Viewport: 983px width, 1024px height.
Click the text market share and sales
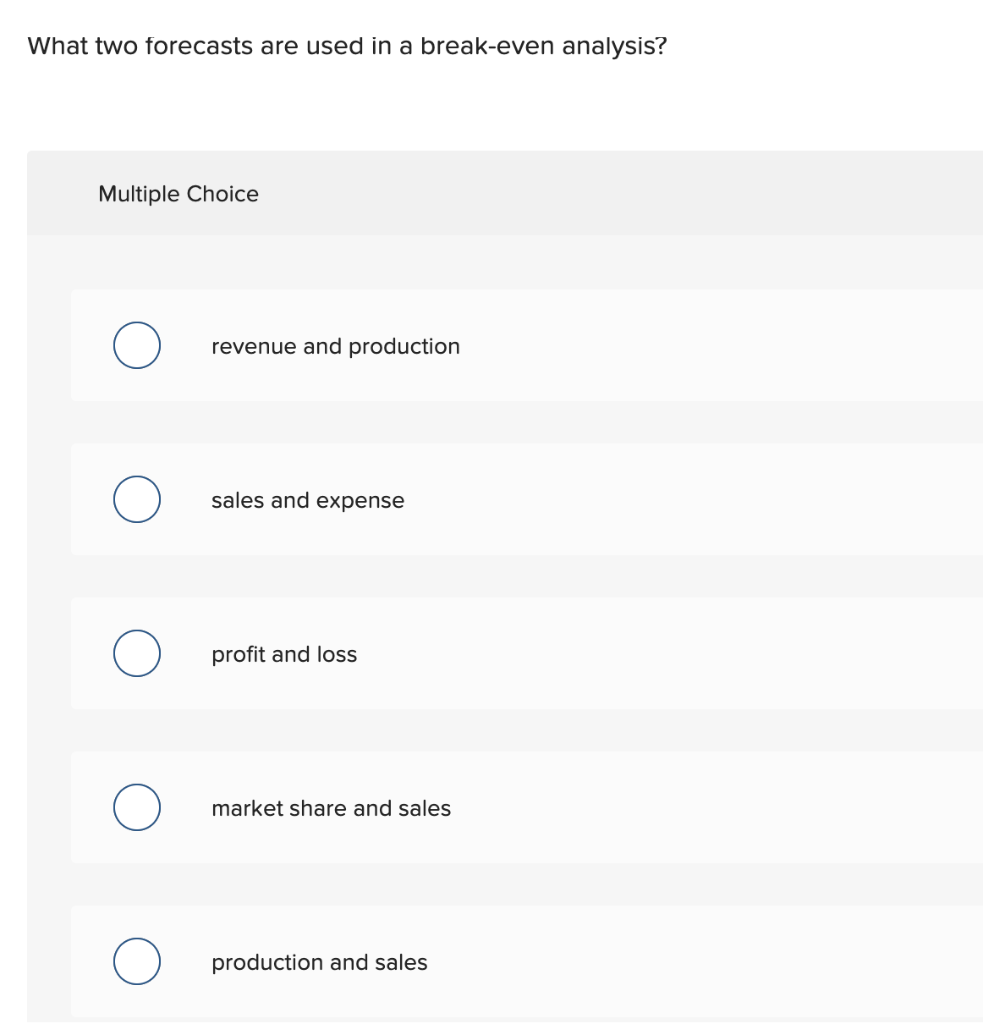(x=330, y=808)
